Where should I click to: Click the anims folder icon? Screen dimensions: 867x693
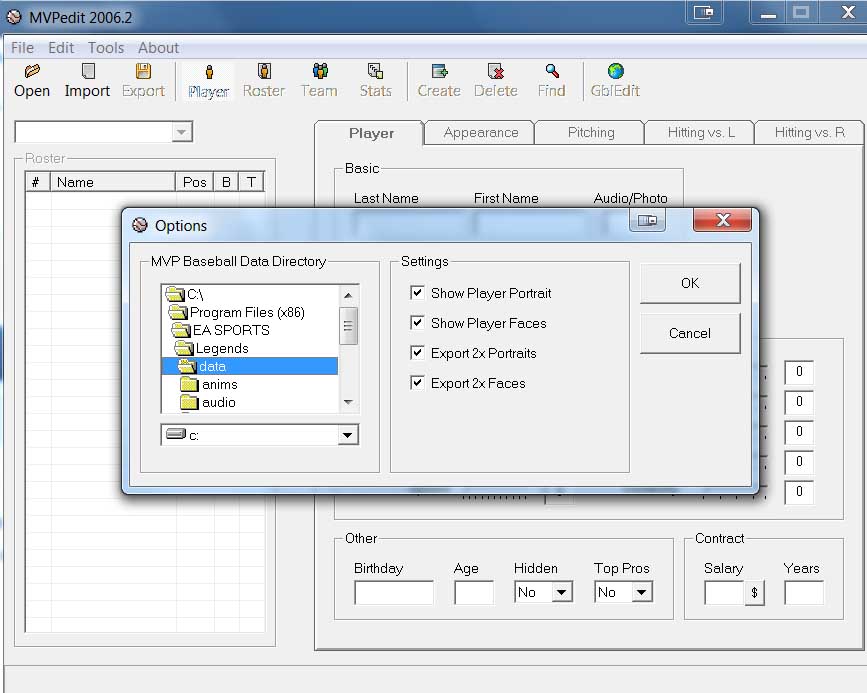point(189,384)
